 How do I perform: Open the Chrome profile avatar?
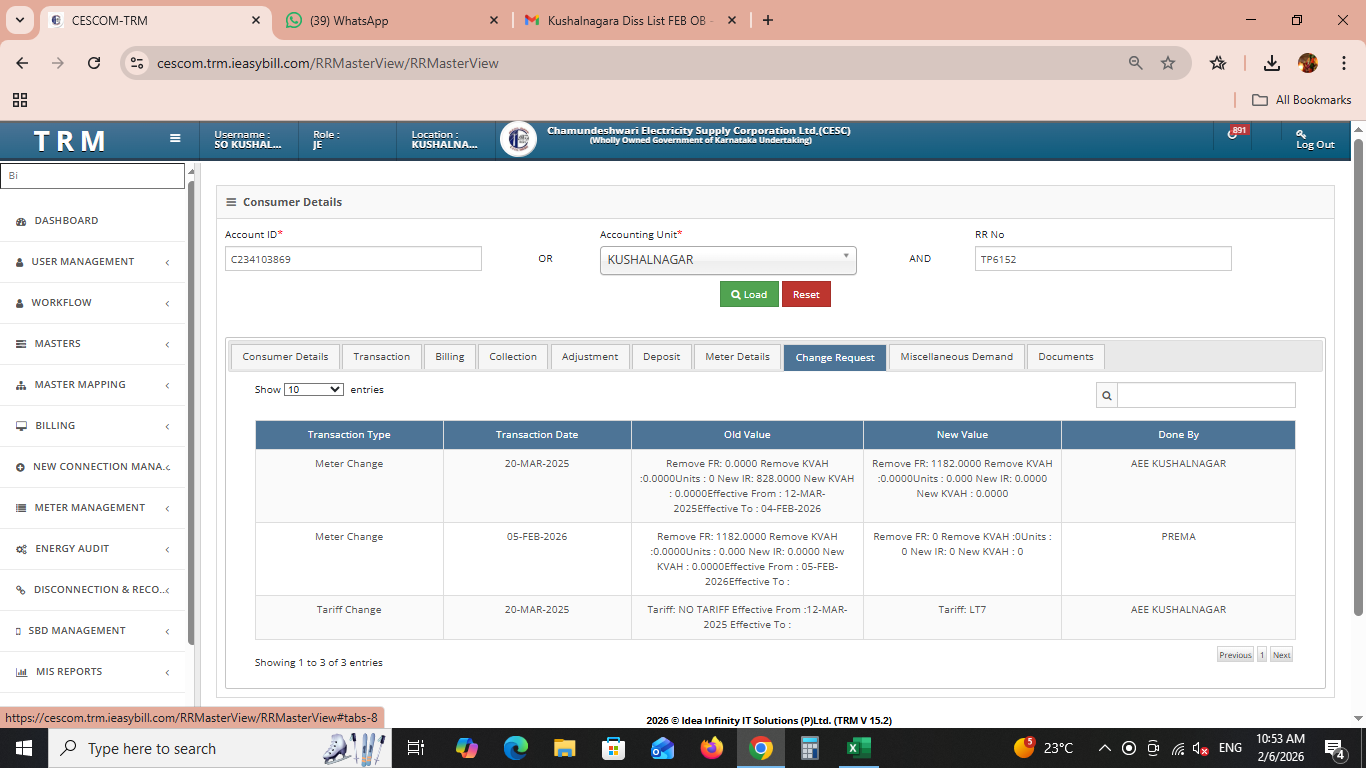1308,63
